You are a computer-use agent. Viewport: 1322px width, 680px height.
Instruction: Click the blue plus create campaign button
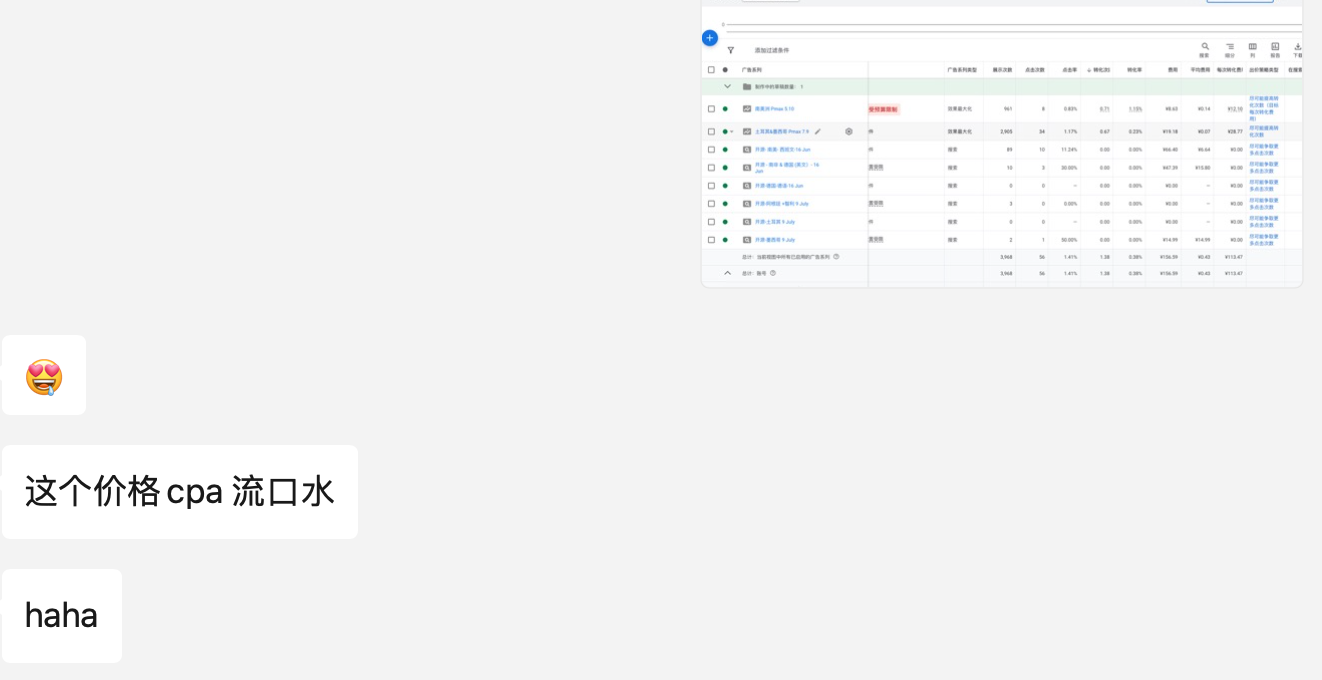710,38
